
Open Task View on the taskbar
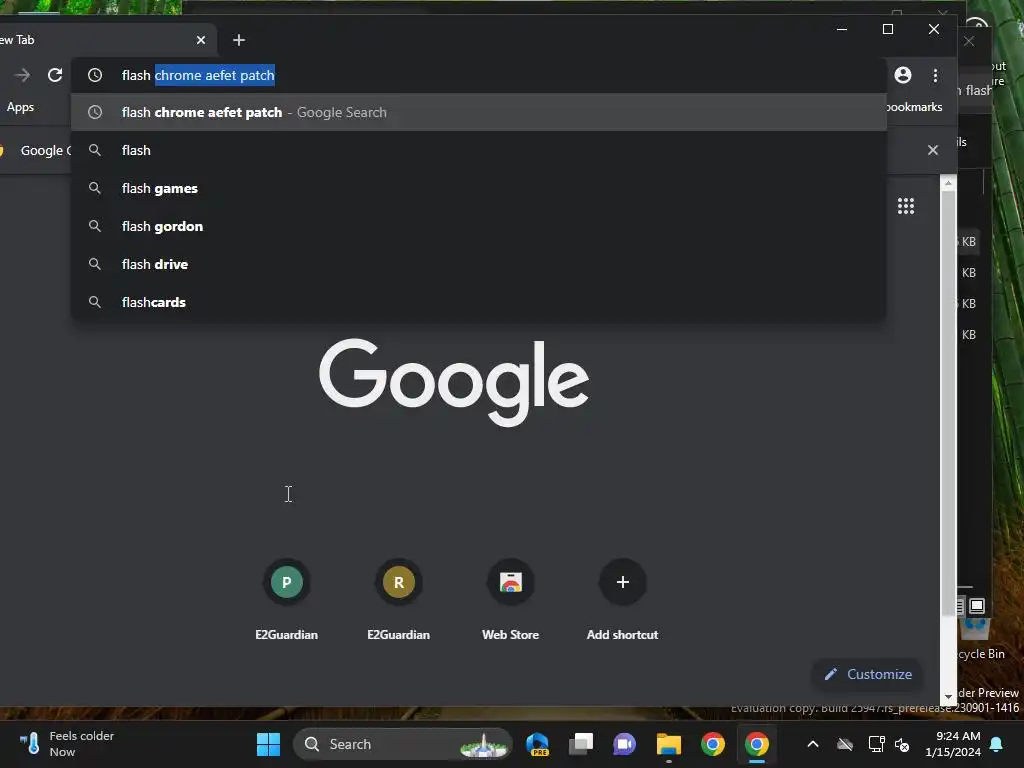581,744
